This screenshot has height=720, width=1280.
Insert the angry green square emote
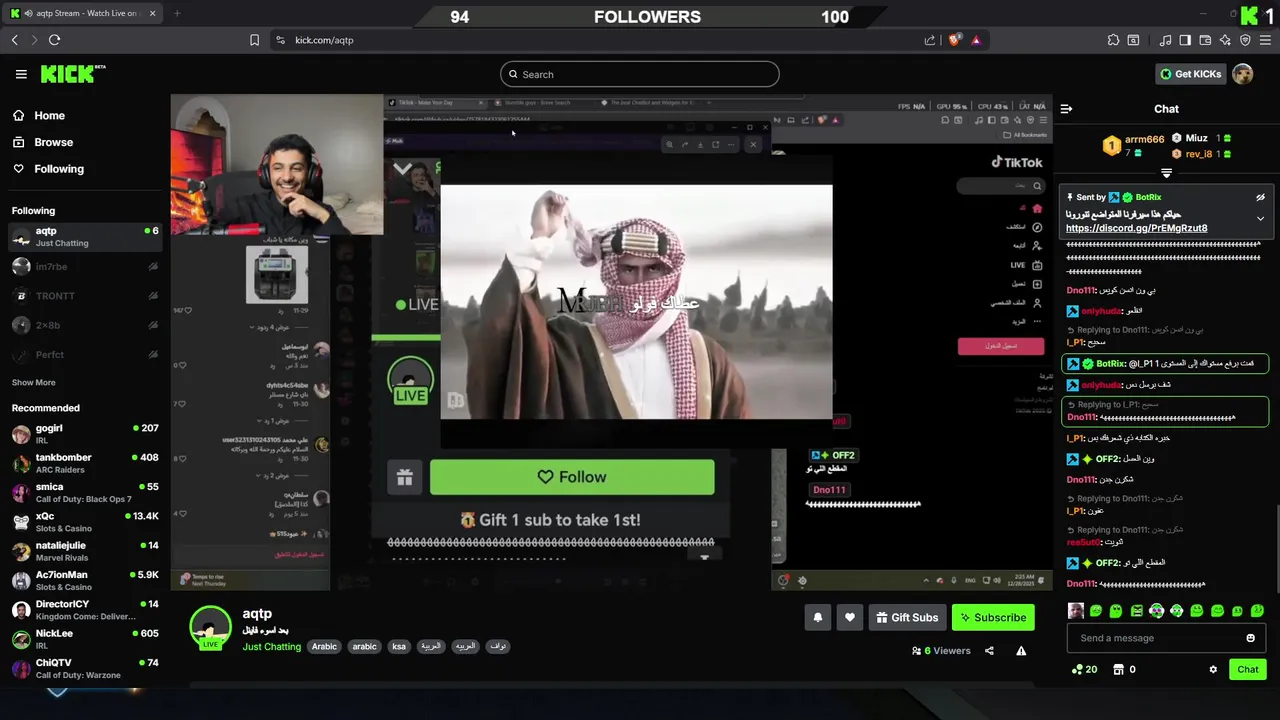point(1136,611)
